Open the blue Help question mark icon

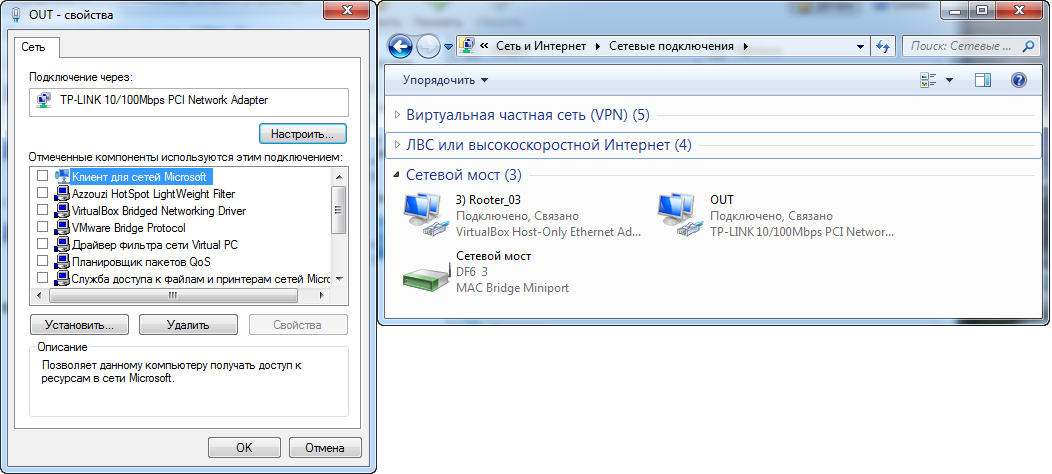[1018, 81]
